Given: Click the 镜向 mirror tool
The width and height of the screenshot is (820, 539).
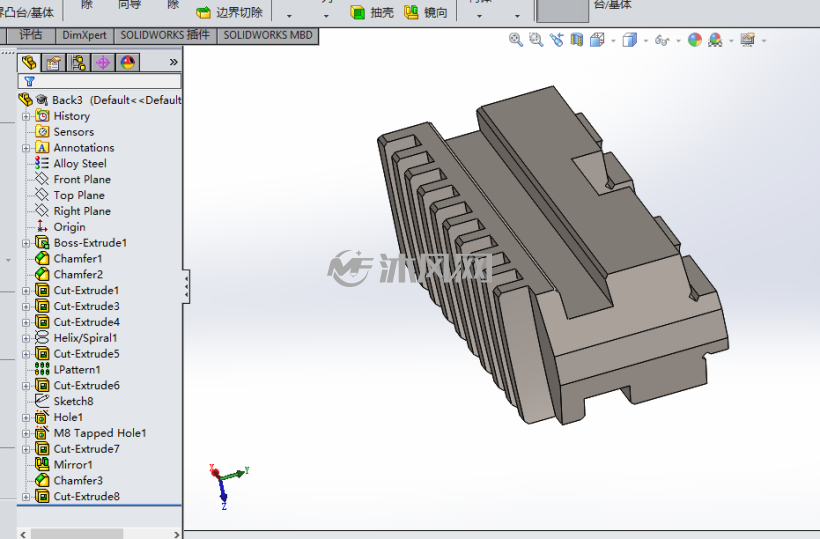Looking at the screenshot, I should 426,12.
